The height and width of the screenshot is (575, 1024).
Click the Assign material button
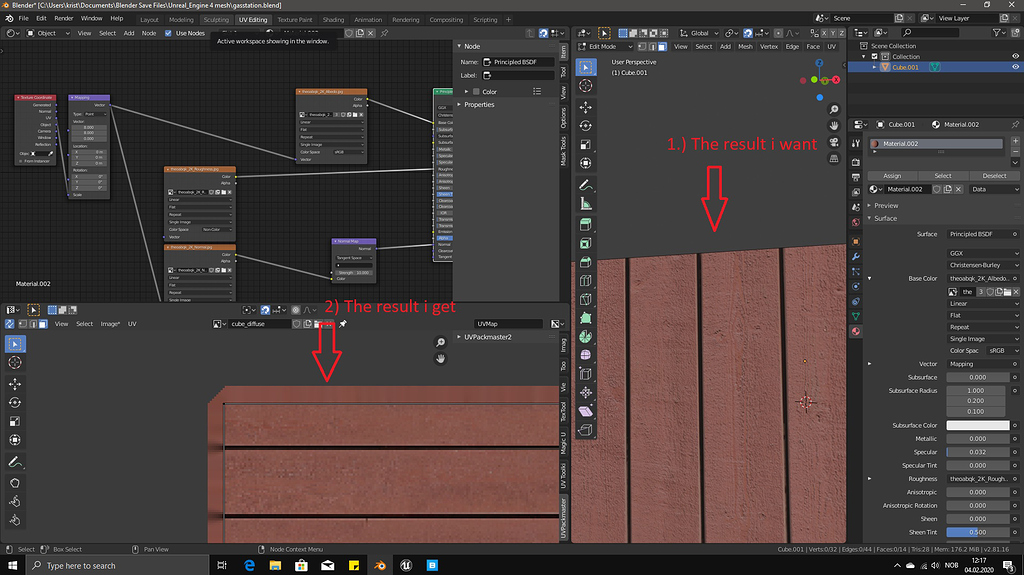tap(892, 175)
